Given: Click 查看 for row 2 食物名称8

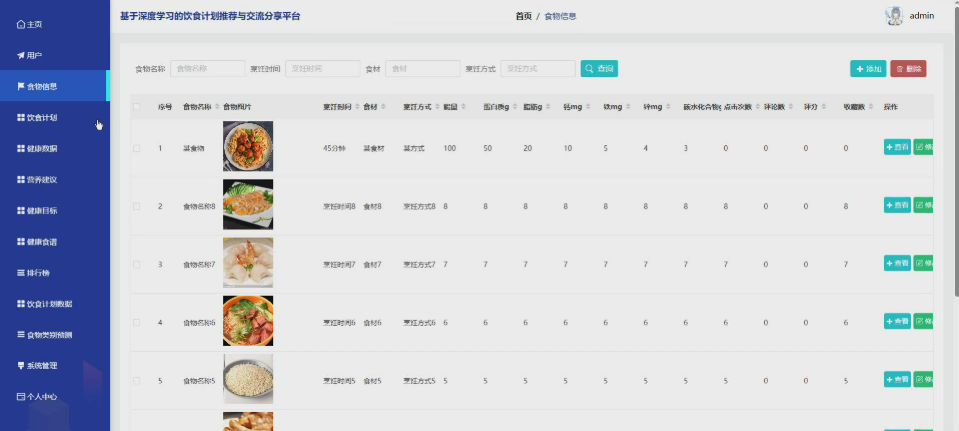Looking at the screenshot, I should tap(897, 205).
